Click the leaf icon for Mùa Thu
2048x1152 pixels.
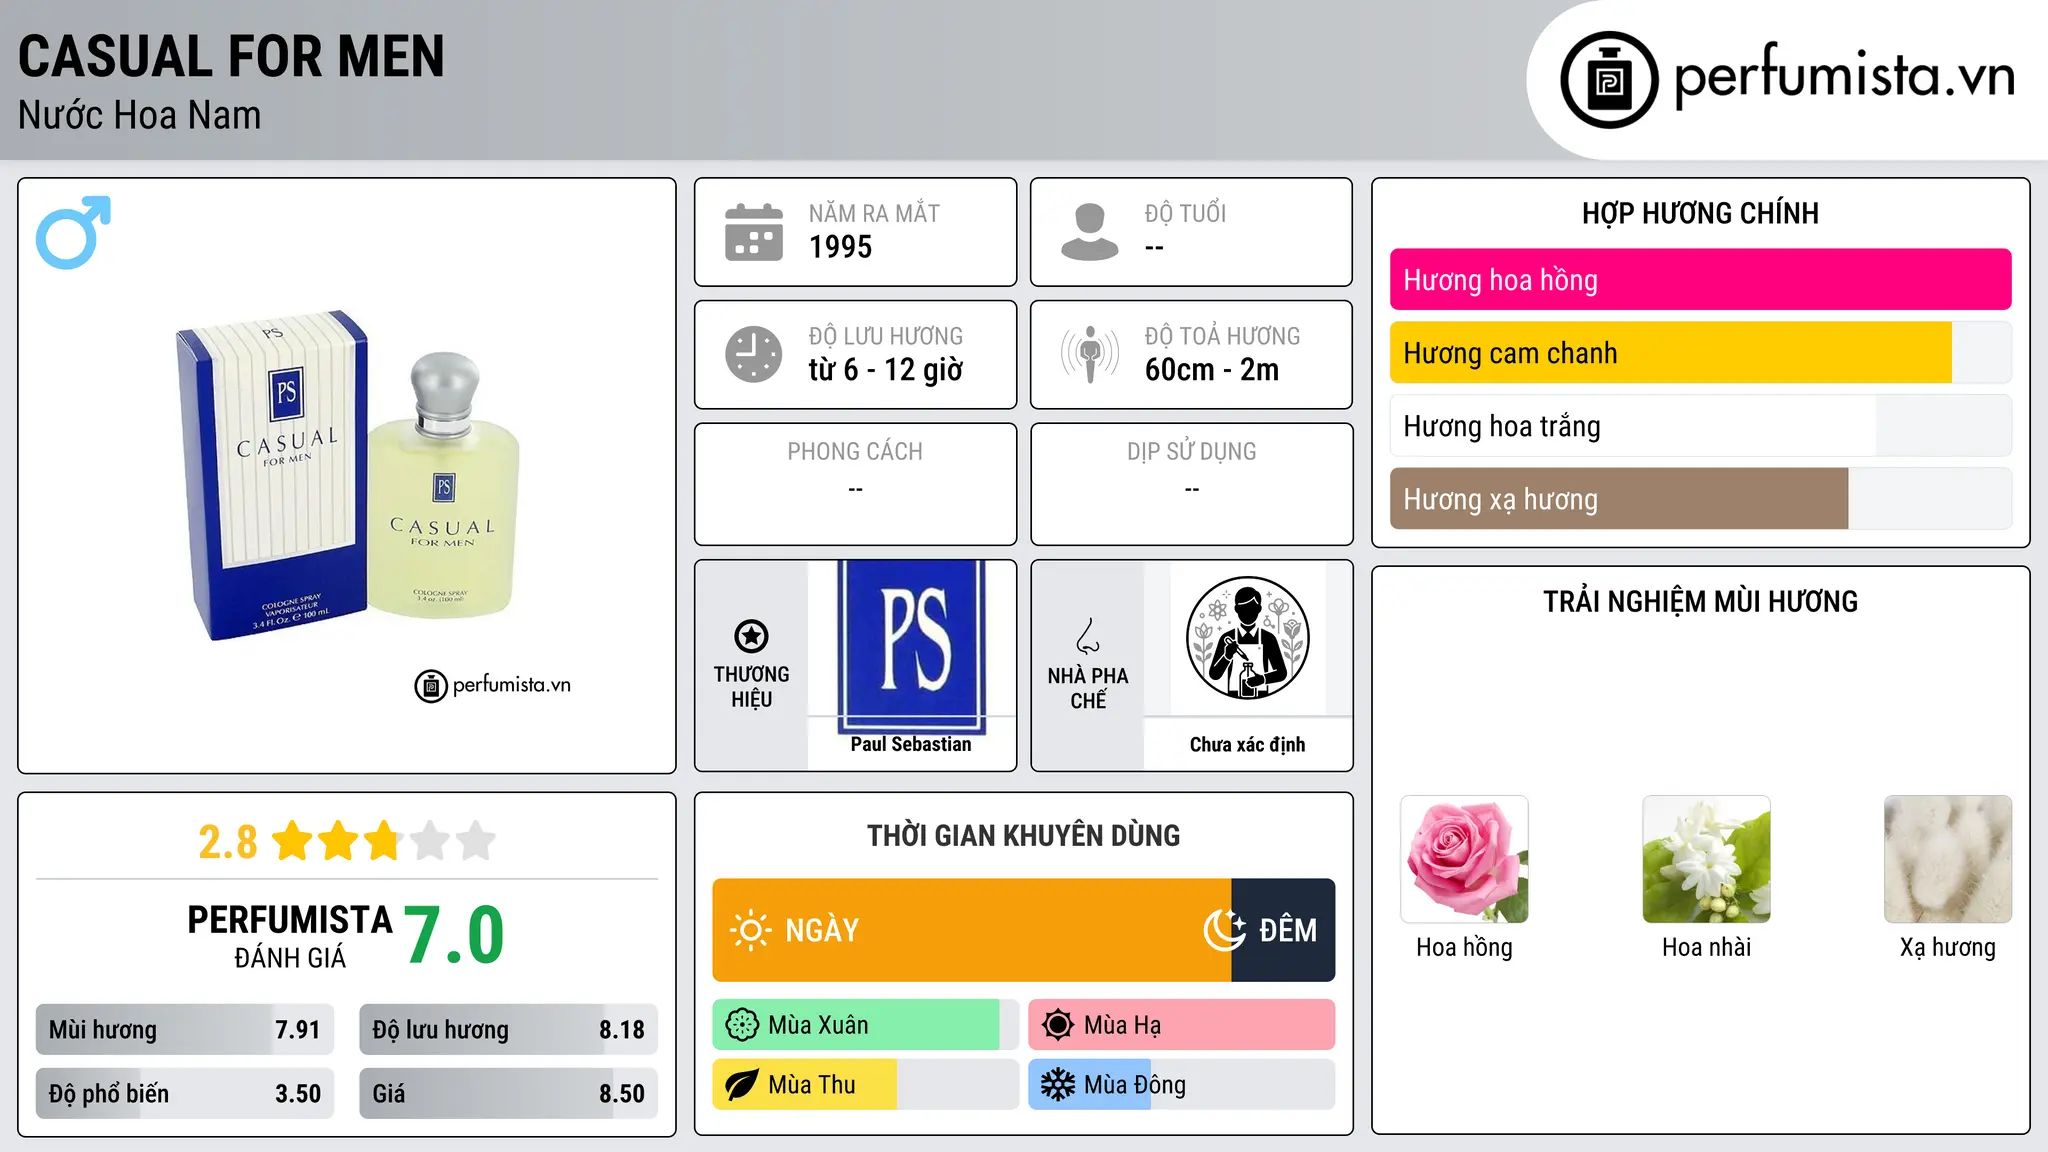(x=742, y=1085)
